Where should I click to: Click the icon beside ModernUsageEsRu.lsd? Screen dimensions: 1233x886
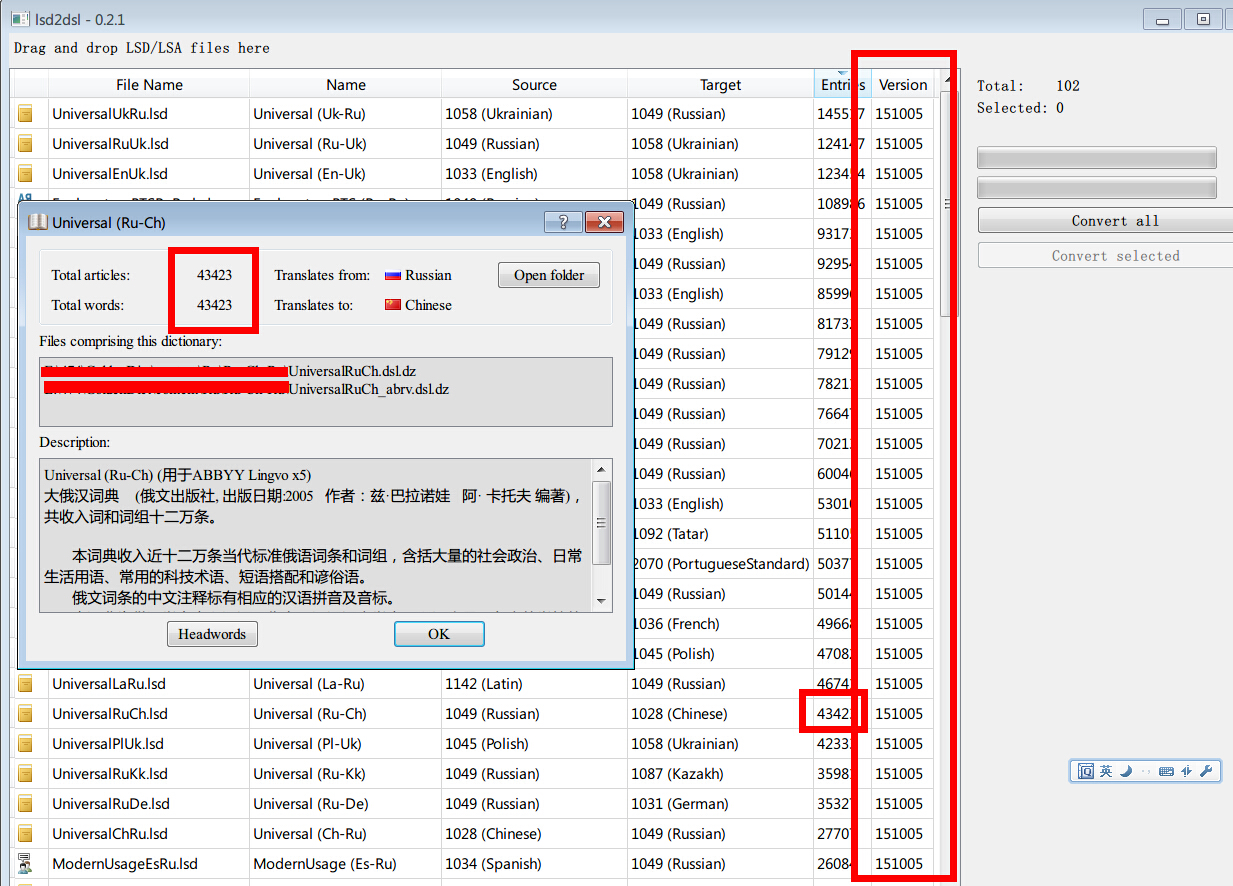25,864
